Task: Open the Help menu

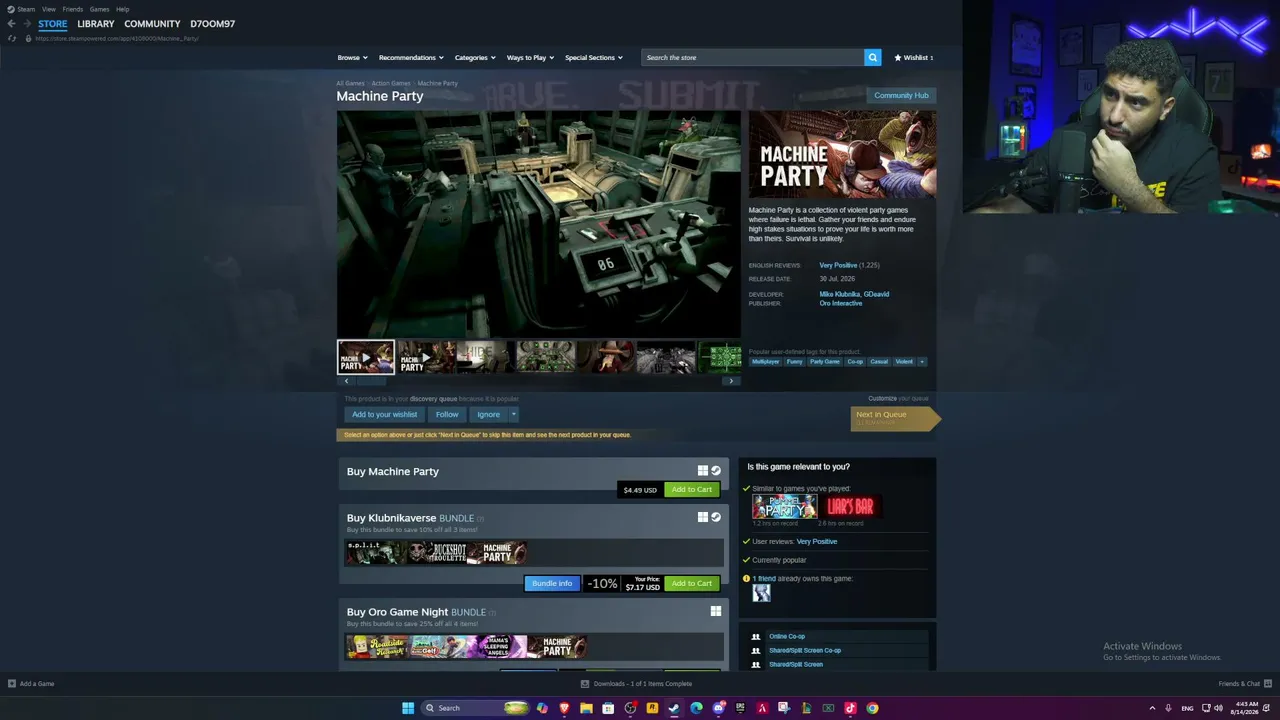Action: [x=123, y=9]
